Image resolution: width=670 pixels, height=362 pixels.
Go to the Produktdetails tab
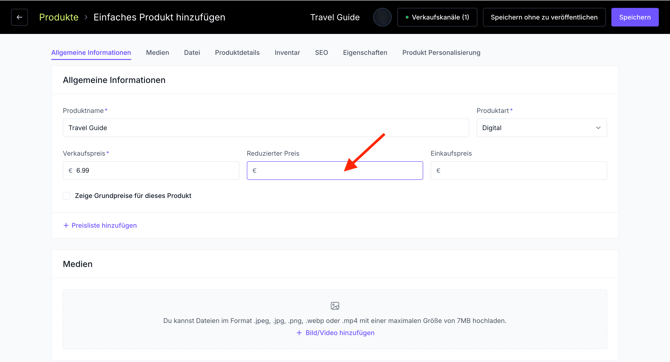pyautogui.click(x=237, y=53)
